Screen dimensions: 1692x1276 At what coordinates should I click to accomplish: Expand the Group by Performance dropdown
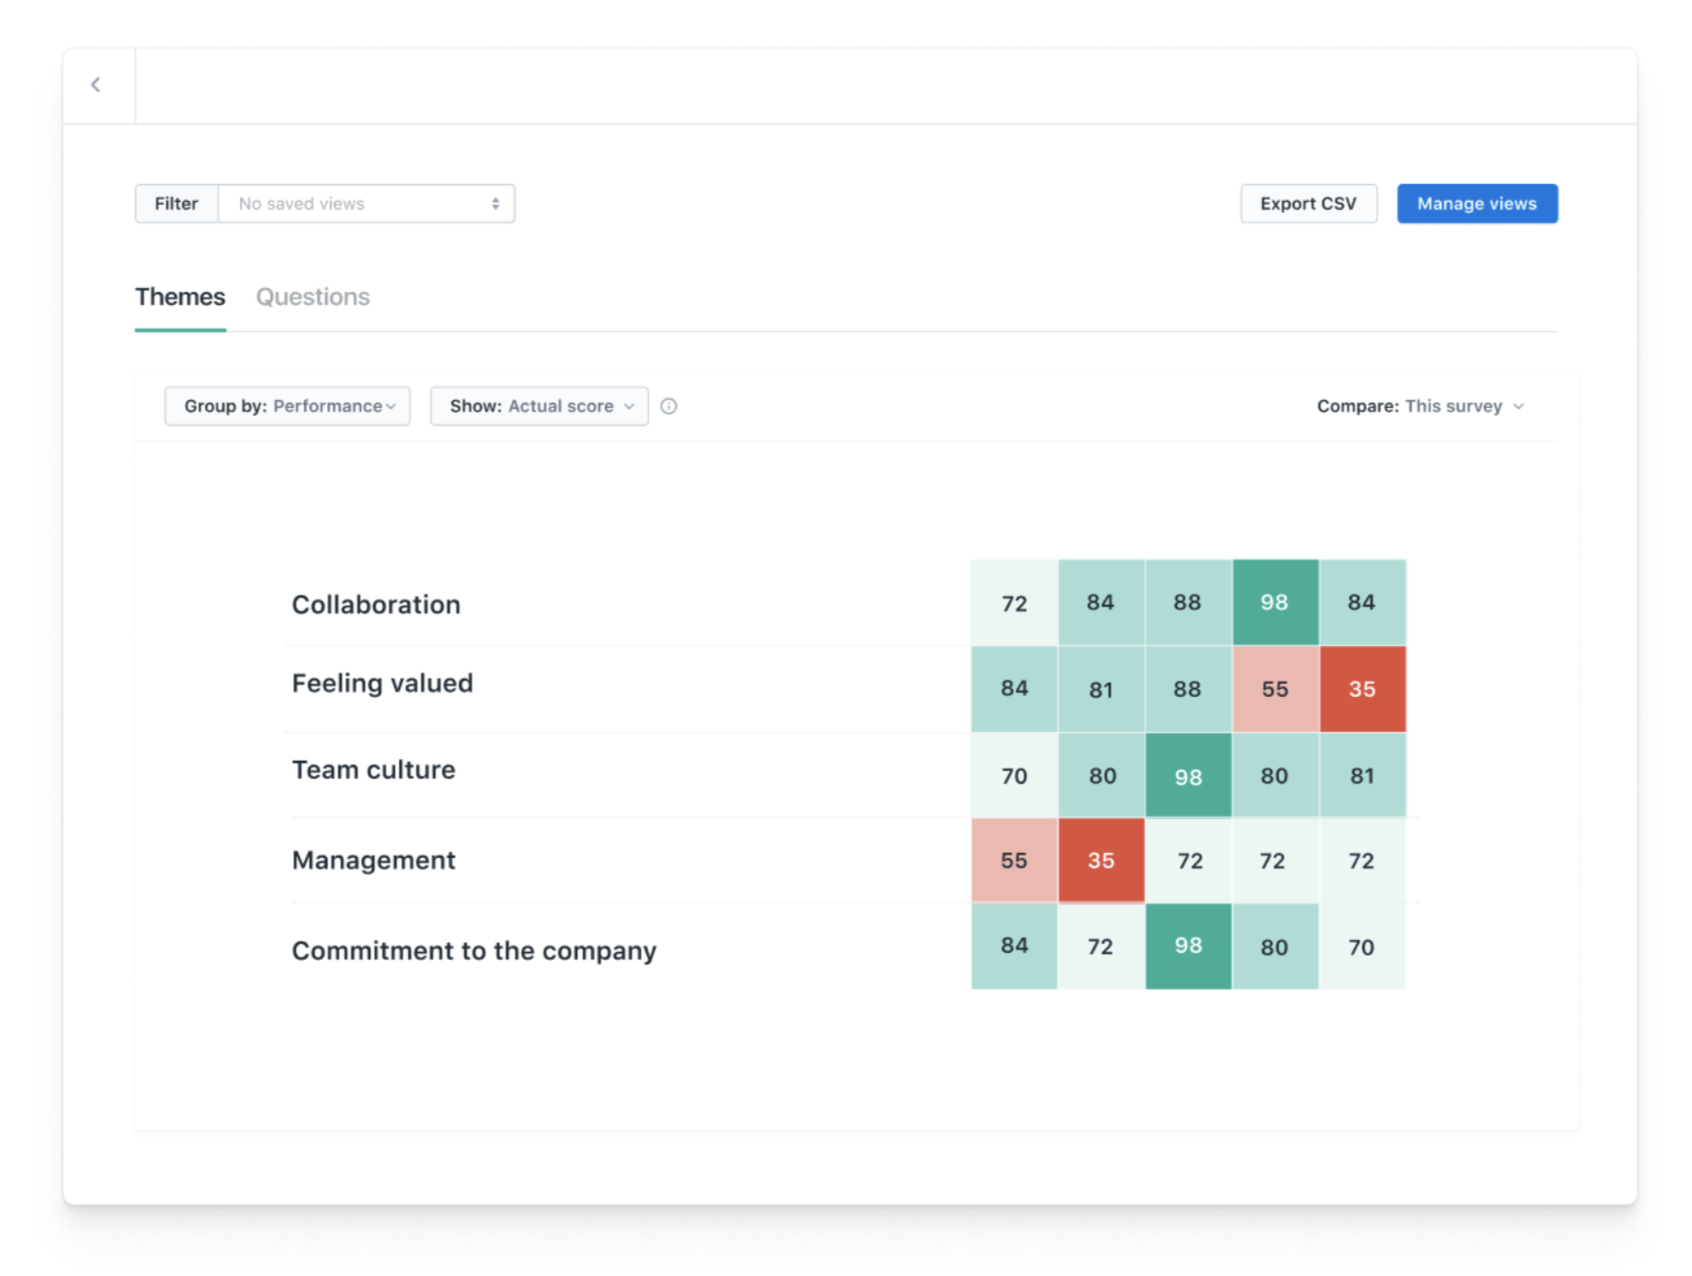(x=288, y=406)
